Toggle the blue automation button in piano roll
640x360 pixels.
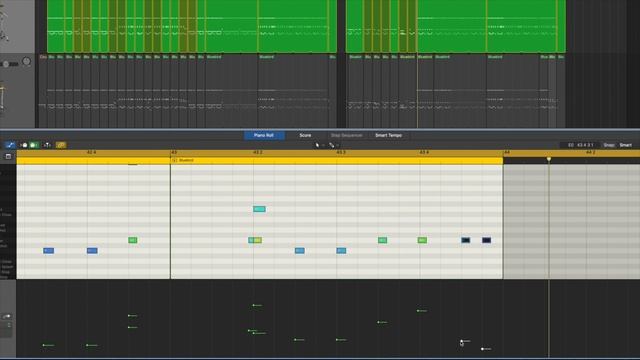coord(10,145)
